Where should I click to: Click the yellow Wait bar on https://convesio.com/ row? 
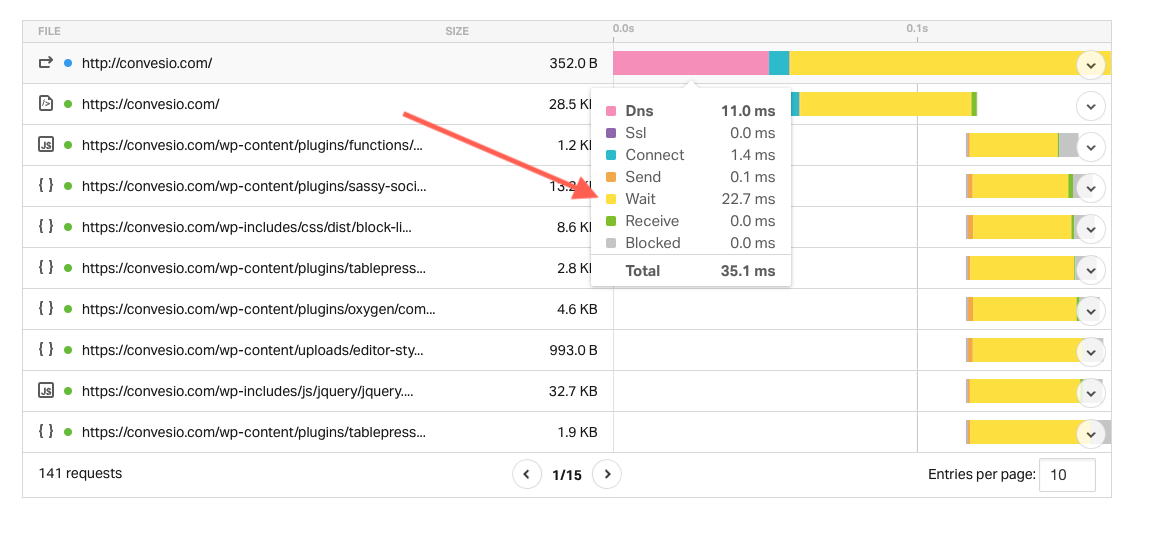click(x=885, y=104)
